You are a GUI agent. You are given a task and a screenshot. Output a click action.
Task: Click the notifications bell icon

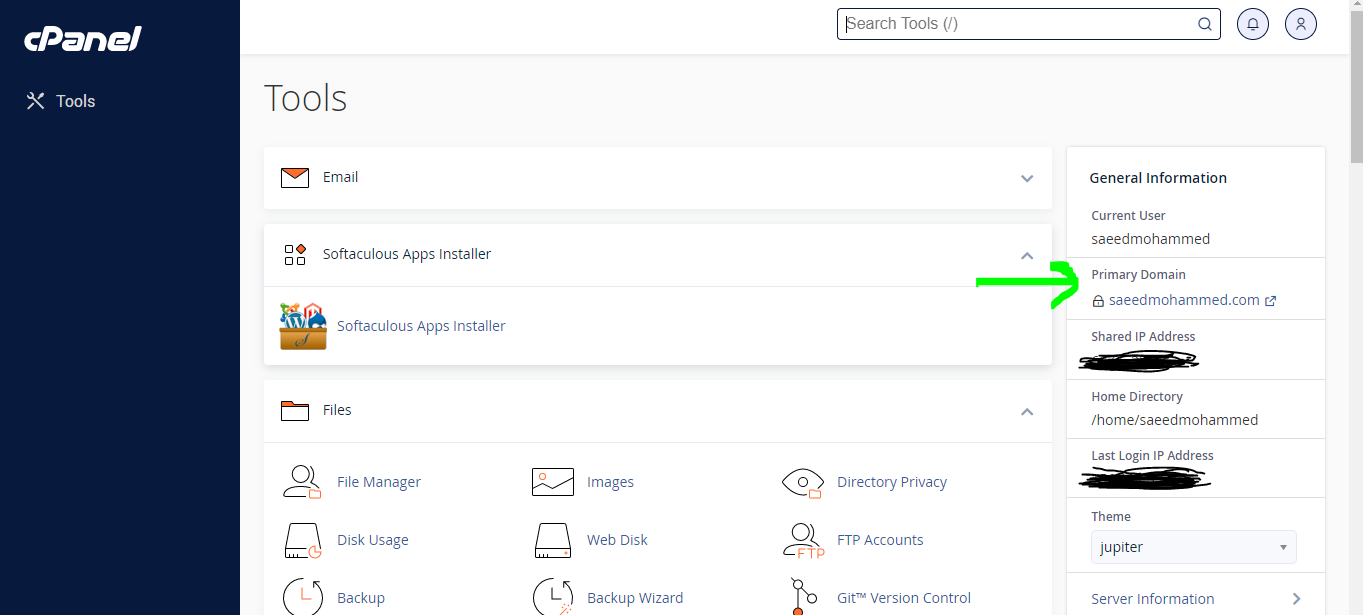[1252, 24]
